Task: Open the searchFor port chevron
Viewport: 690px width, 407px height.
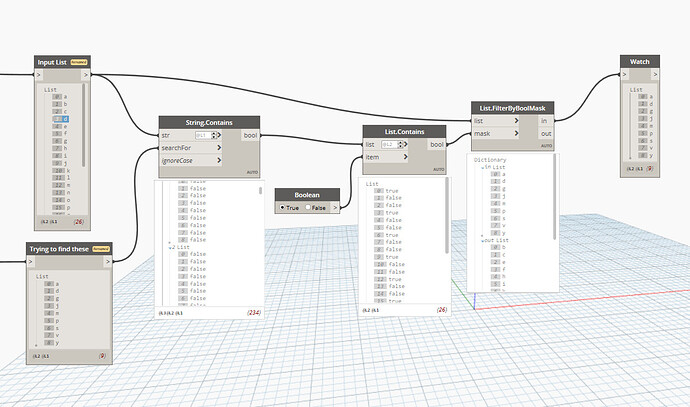Action: click(219, 148)
